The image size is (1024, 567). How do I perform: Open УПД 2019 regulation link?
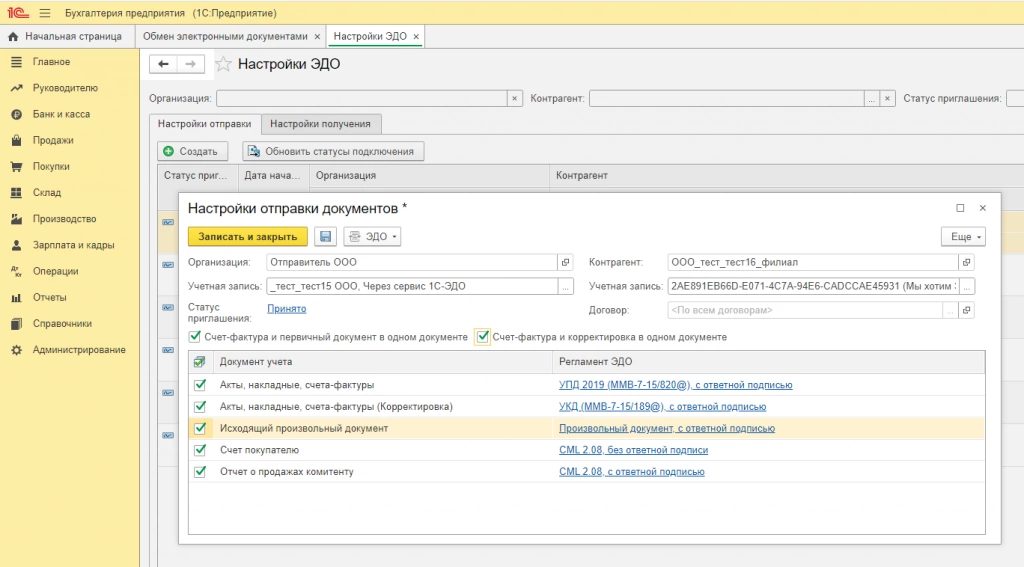coord(675,384)
